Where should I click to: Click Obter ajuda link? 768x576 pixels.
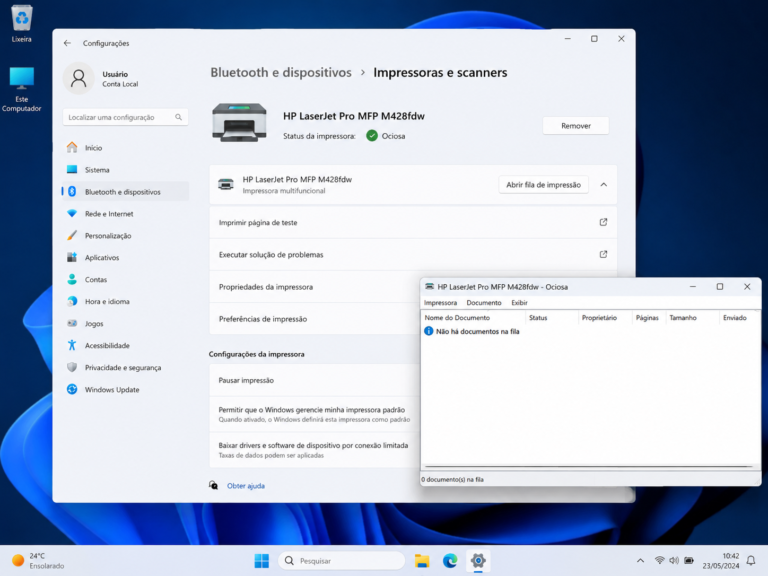(x=246, y=486)
